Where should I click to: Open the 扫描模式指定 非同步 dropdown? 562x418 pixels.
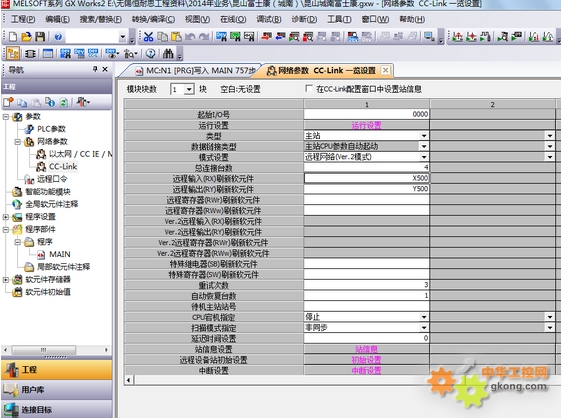[x=424, y=328]
